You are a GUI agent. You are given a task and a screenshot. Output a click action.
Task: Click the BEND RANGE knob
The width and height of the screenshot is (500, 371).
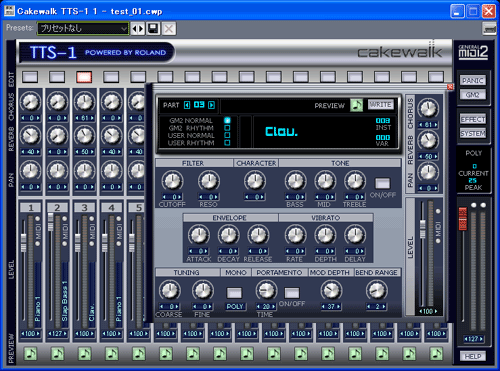click(376, 290)
